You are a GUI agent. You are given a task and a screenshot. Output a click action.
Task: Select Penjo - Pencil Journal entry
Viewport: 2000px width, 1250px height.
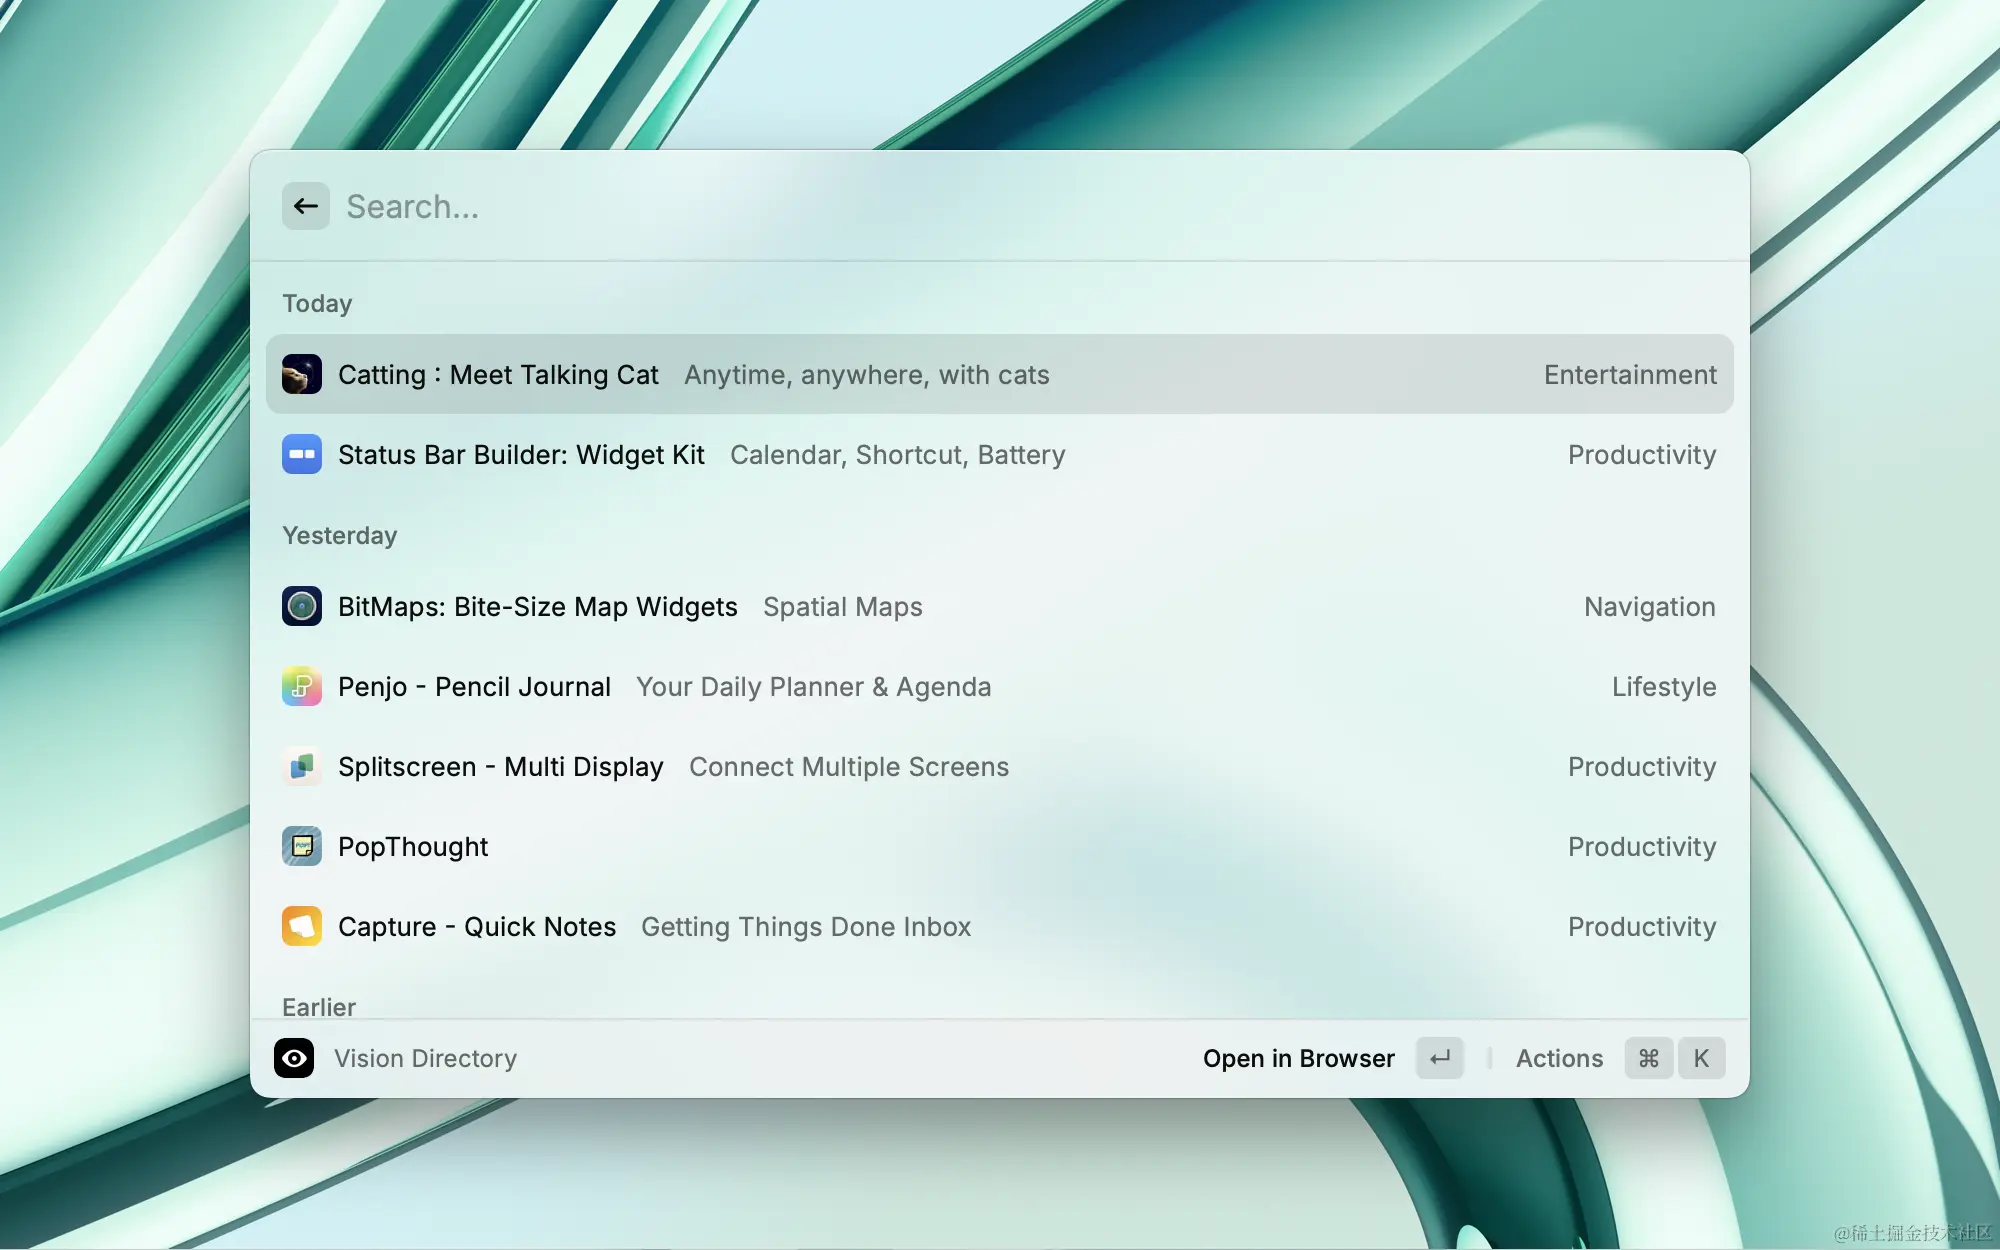[1000, 686]
